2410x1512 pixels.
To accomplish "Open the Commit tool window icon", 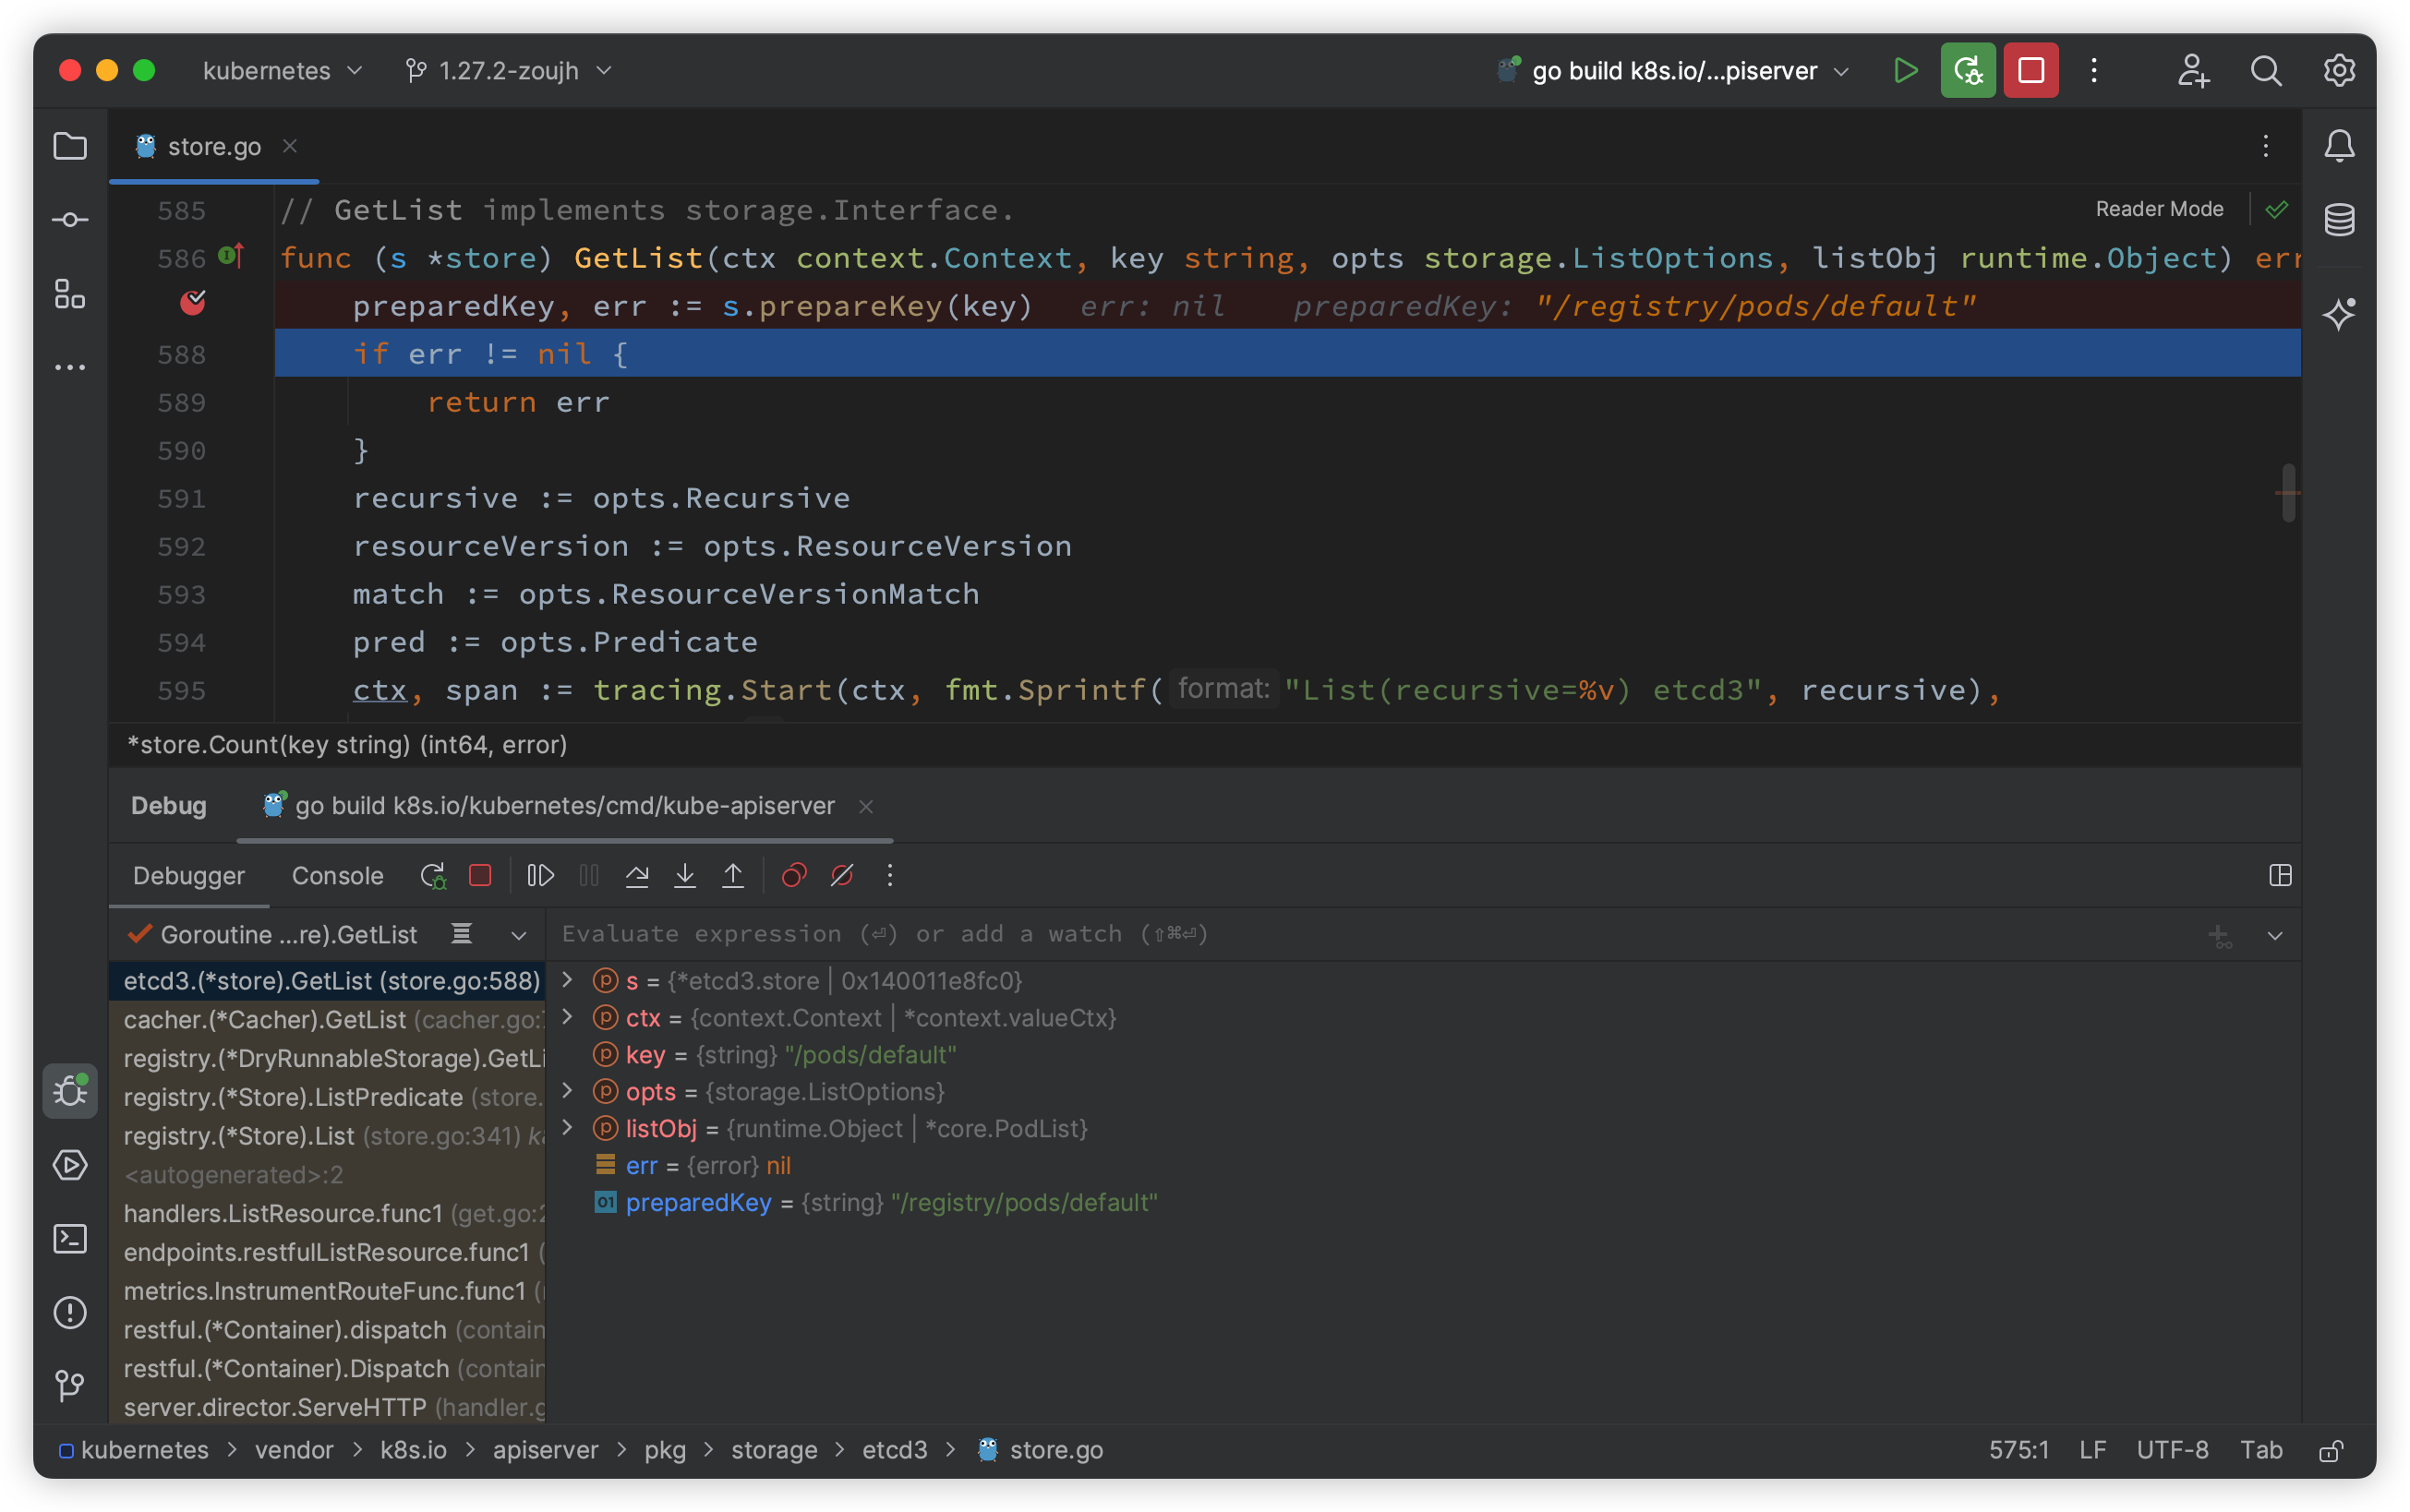I will tap(70, 220).
